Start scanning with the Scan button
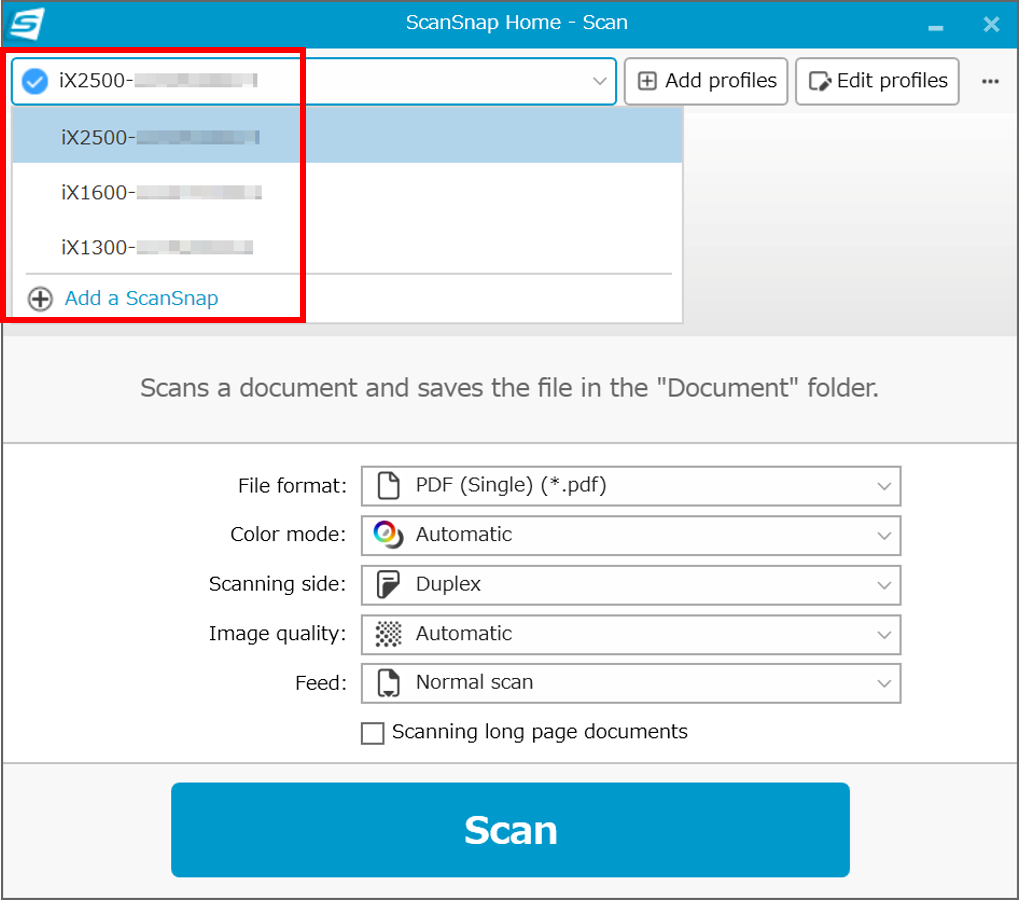This screenshot has height=900, width=1019. 510,830
